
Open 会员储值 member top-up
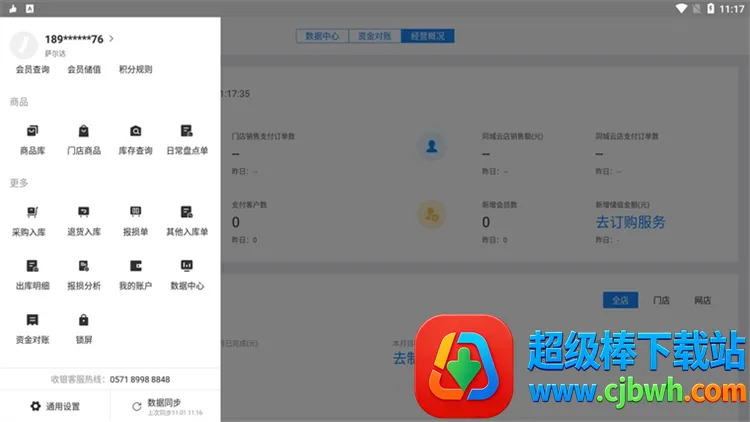coord(84,69)
